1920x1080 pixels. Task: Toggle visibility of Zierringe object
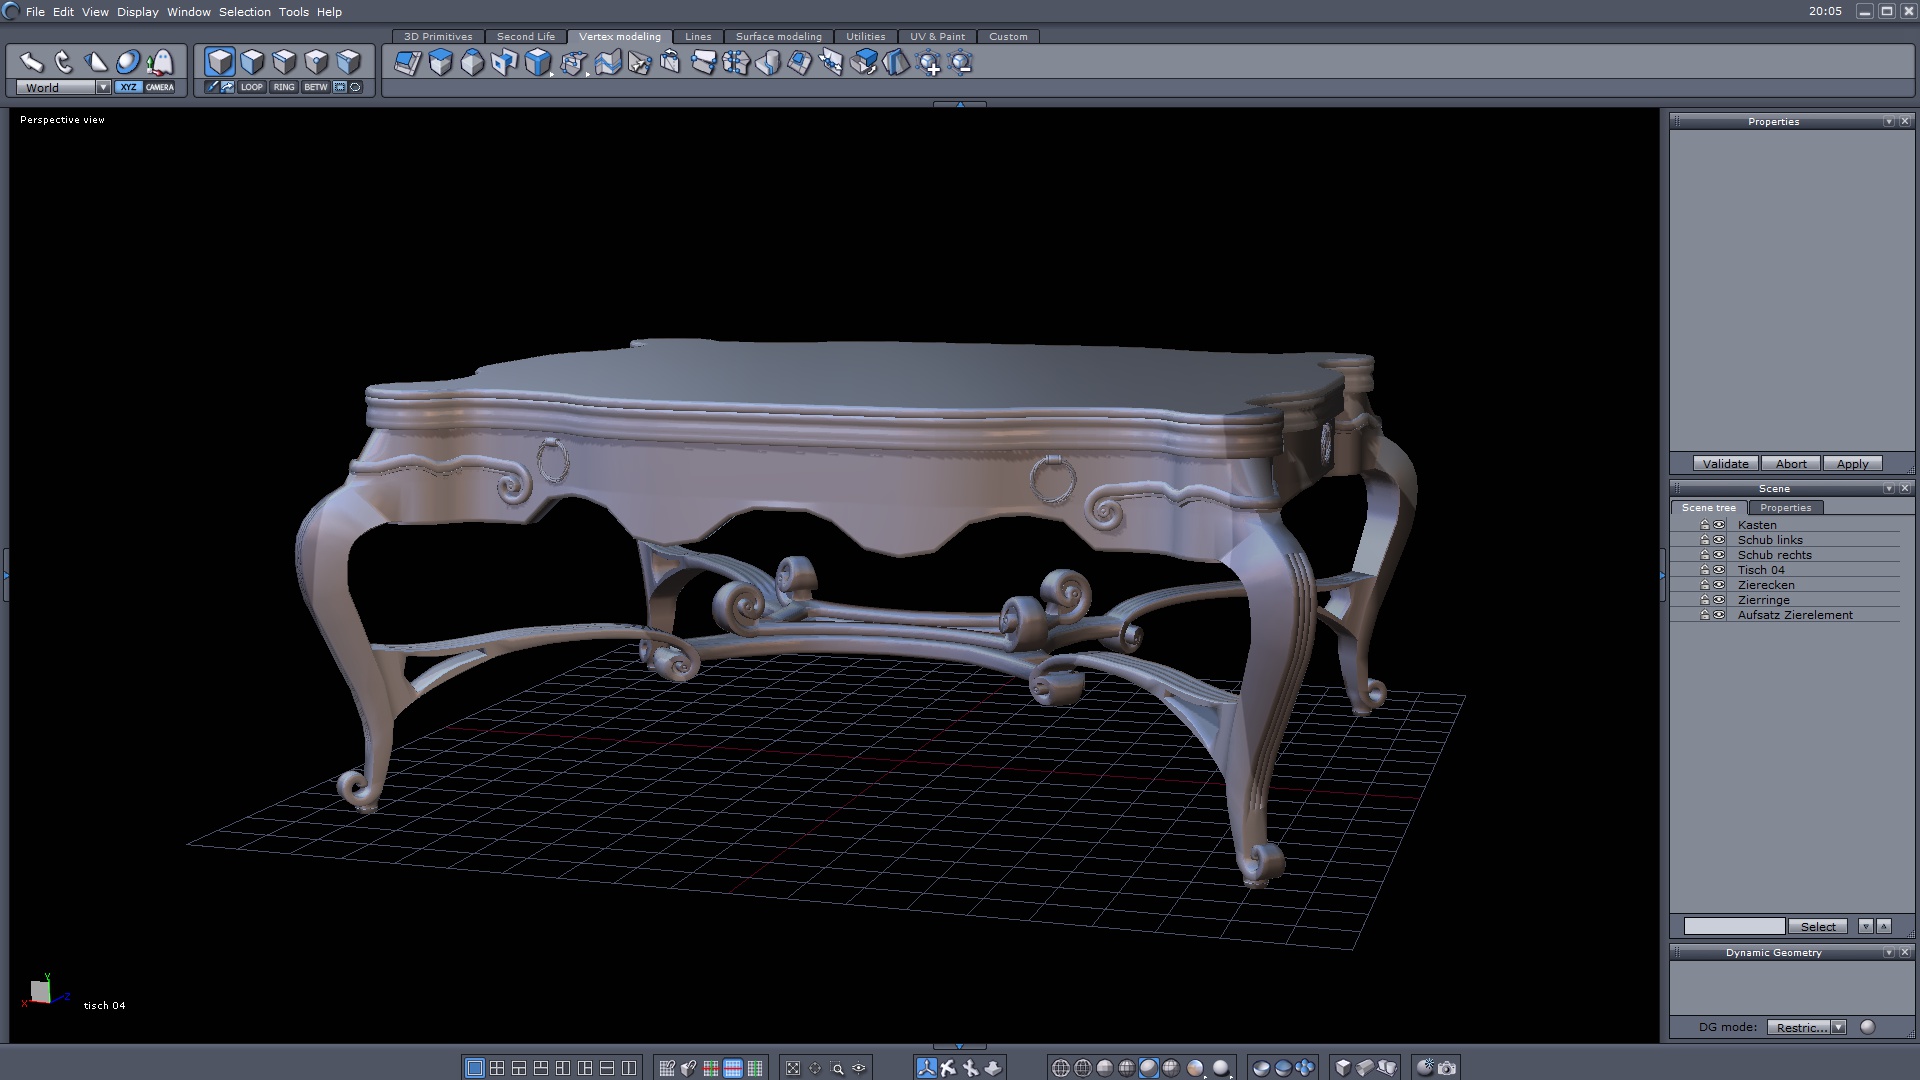click(1719, 600)
